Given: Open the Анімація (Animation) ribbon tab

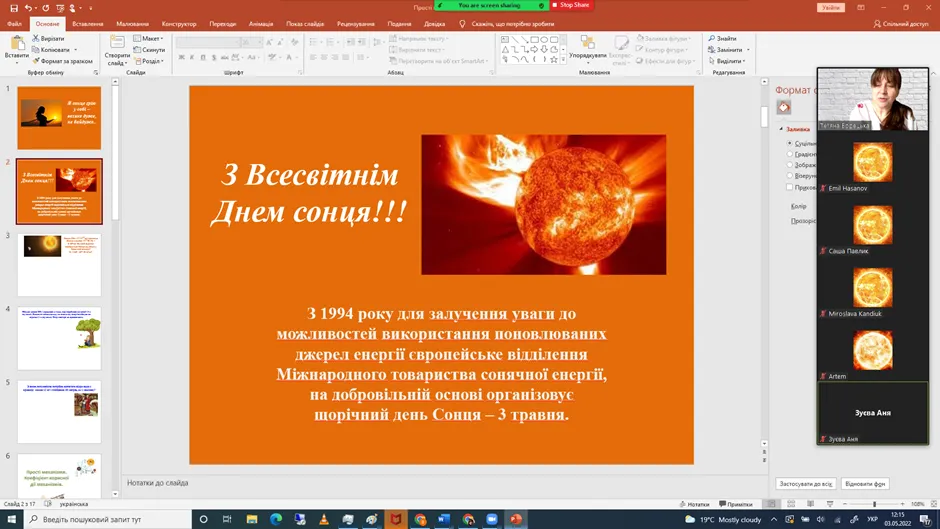Looking at the screenshot, I should 260,23.
